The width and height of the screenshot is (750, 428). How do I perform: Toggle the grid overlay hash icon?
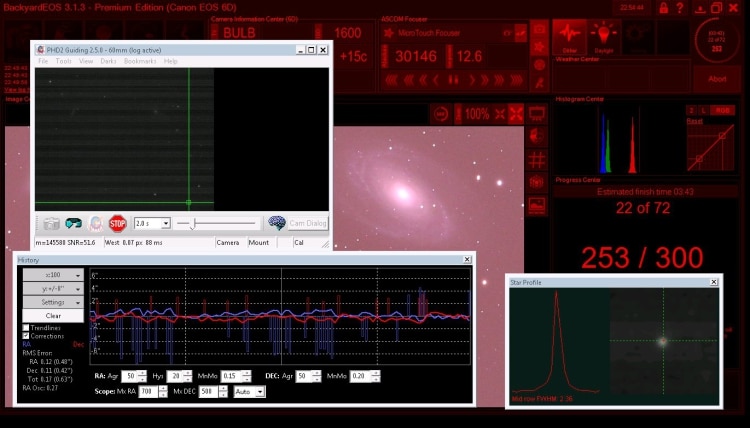(537, 160)
